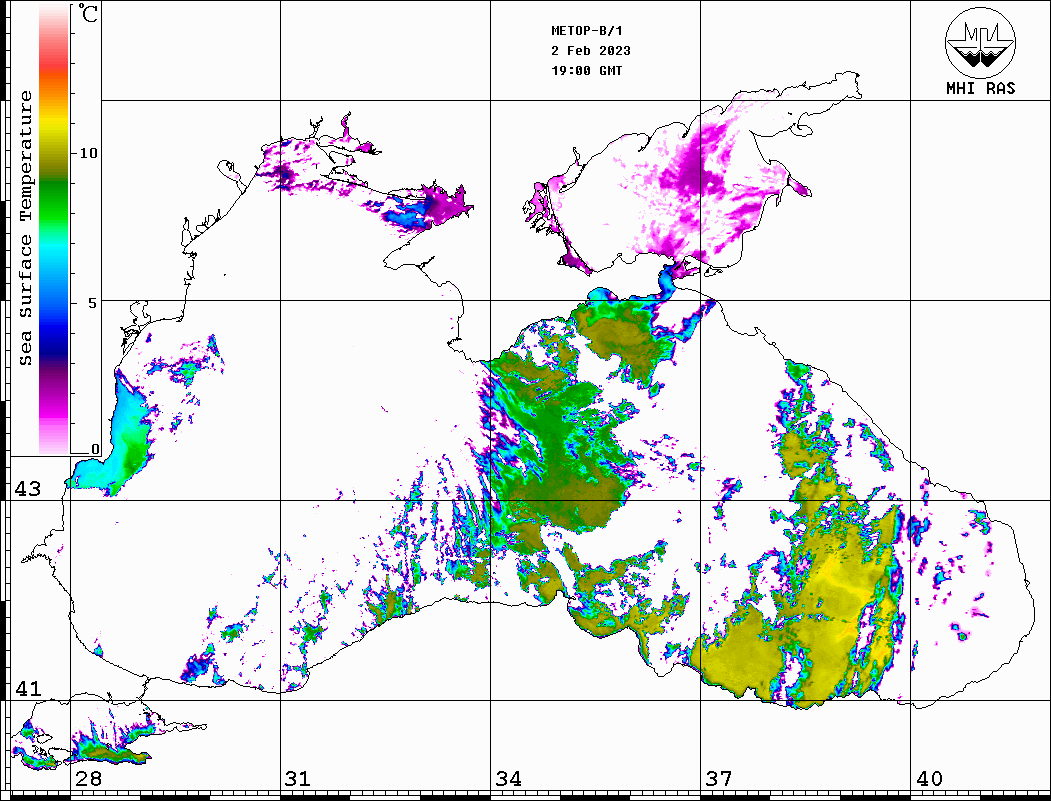Click the longitude label "34"

click(508, 778)
